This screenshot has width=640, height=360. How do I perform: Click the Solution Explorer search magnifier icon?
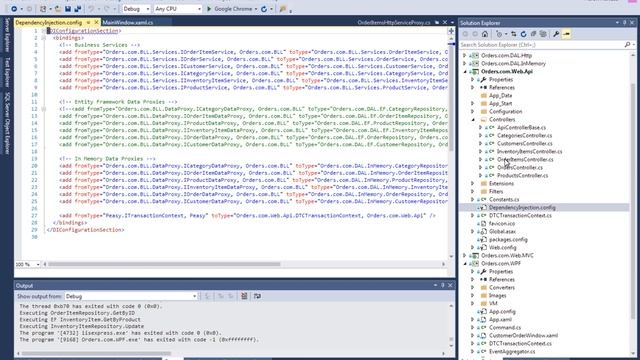[627, 44]
